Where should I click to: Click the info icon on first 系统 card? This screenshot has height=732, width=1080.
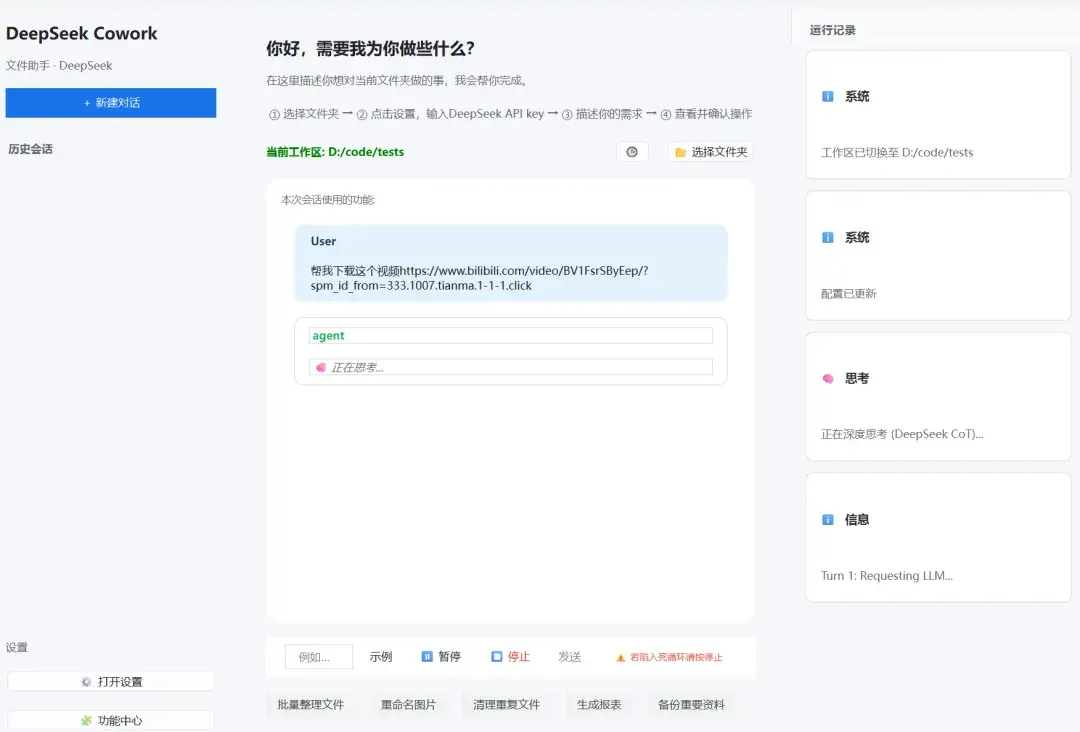click(828, 96)
